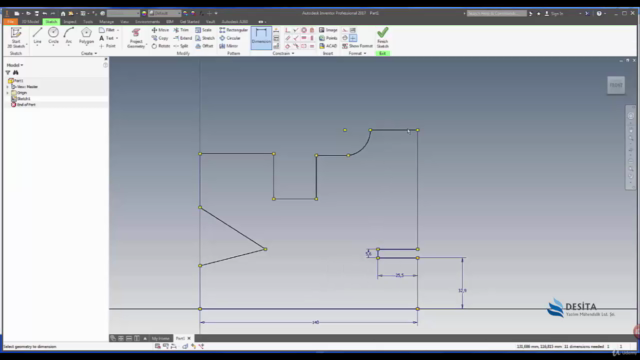Switch to the View ribbon tab
Viewport: 640px width, 360px height.
coord(124,22)
